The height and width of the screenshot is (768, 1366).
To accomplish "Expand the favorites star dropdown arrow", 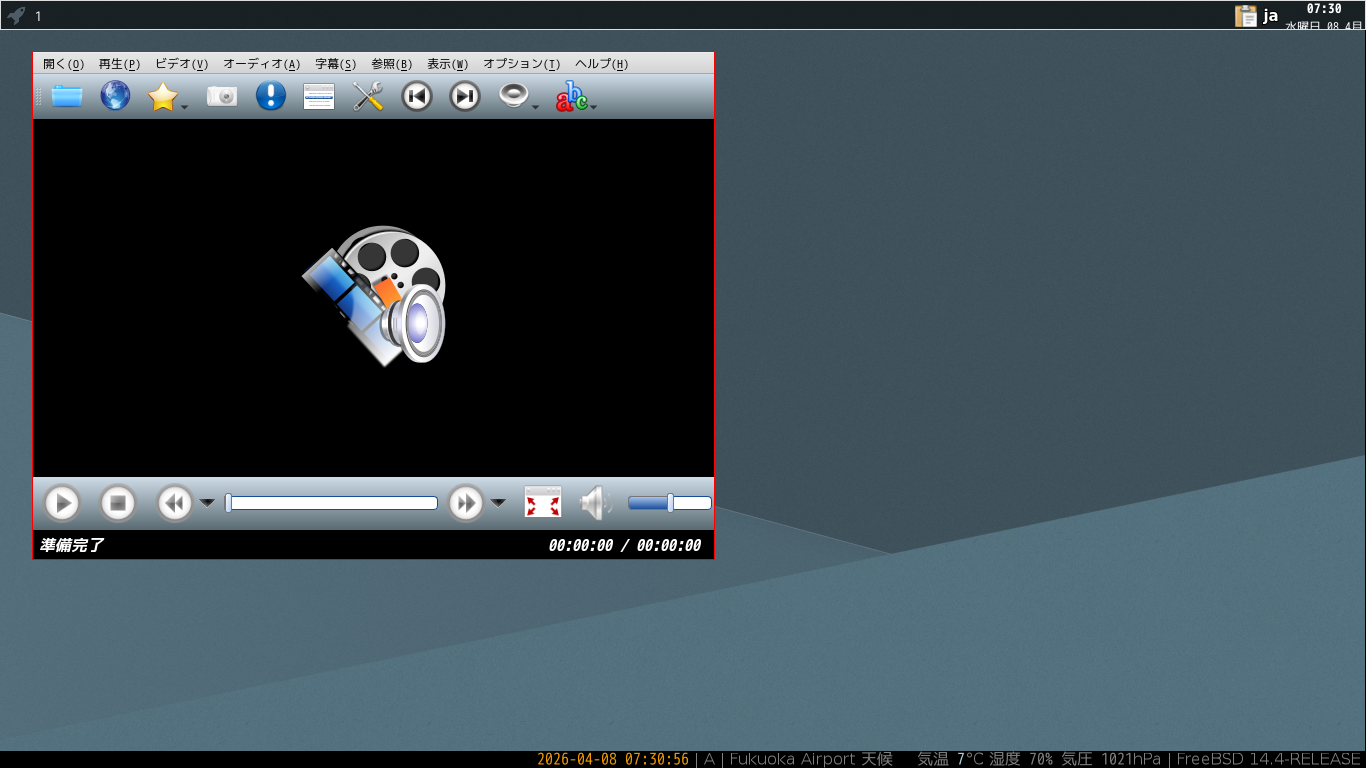I will click(x=185, y=107).
